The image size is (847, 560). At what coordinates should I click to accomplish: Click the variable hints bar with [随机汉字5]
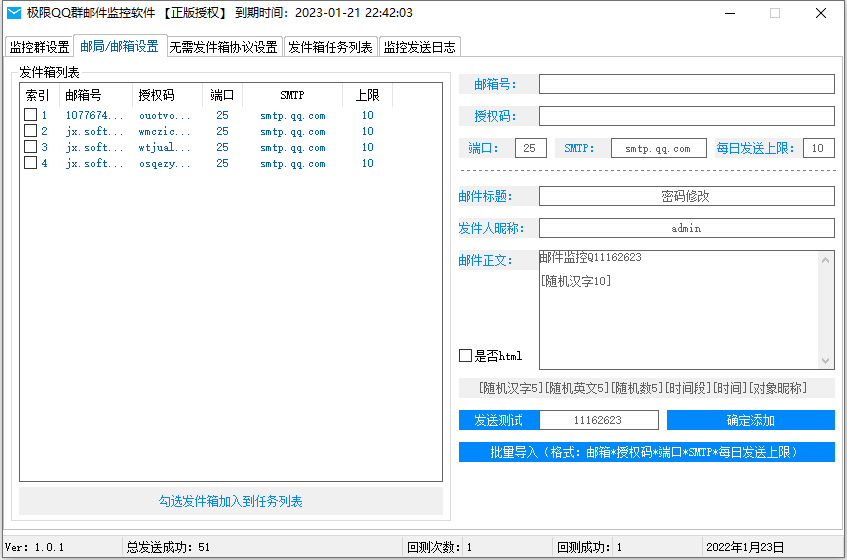[x=647, y=388]
